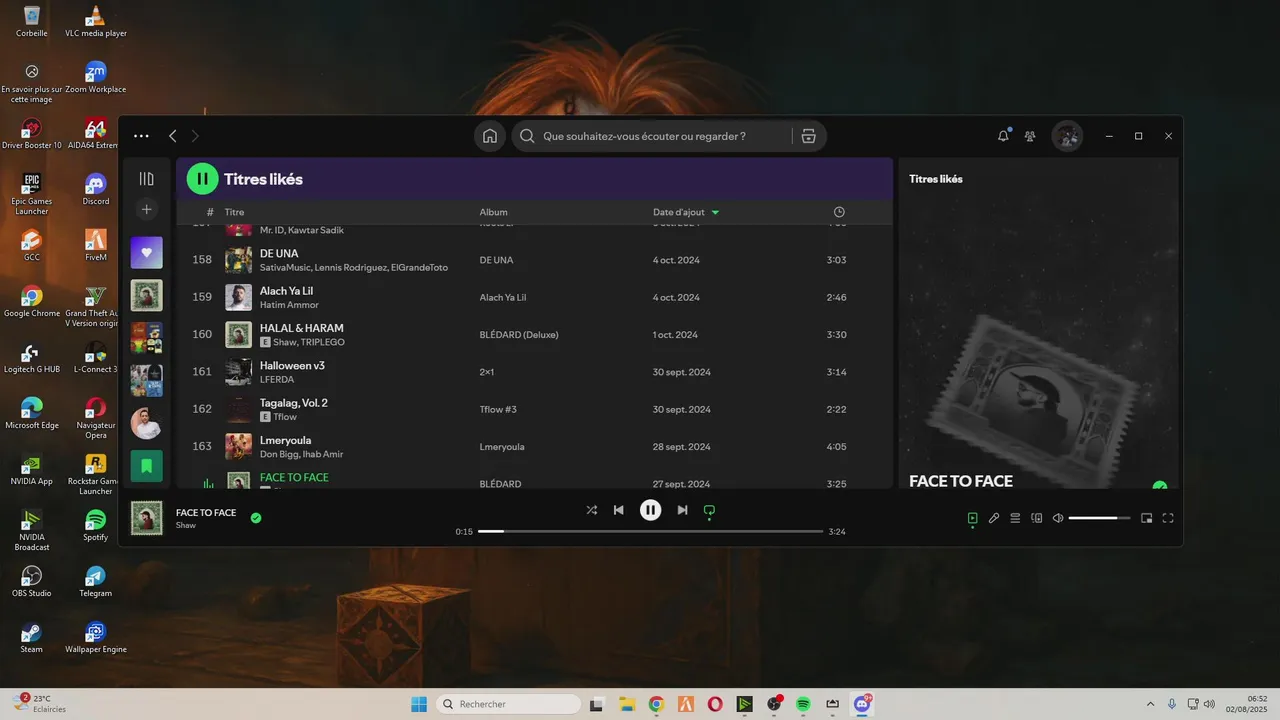Open Spotify from the taskbar
The width and height of the screenshot is (1280, 720).
click(803, 704)
